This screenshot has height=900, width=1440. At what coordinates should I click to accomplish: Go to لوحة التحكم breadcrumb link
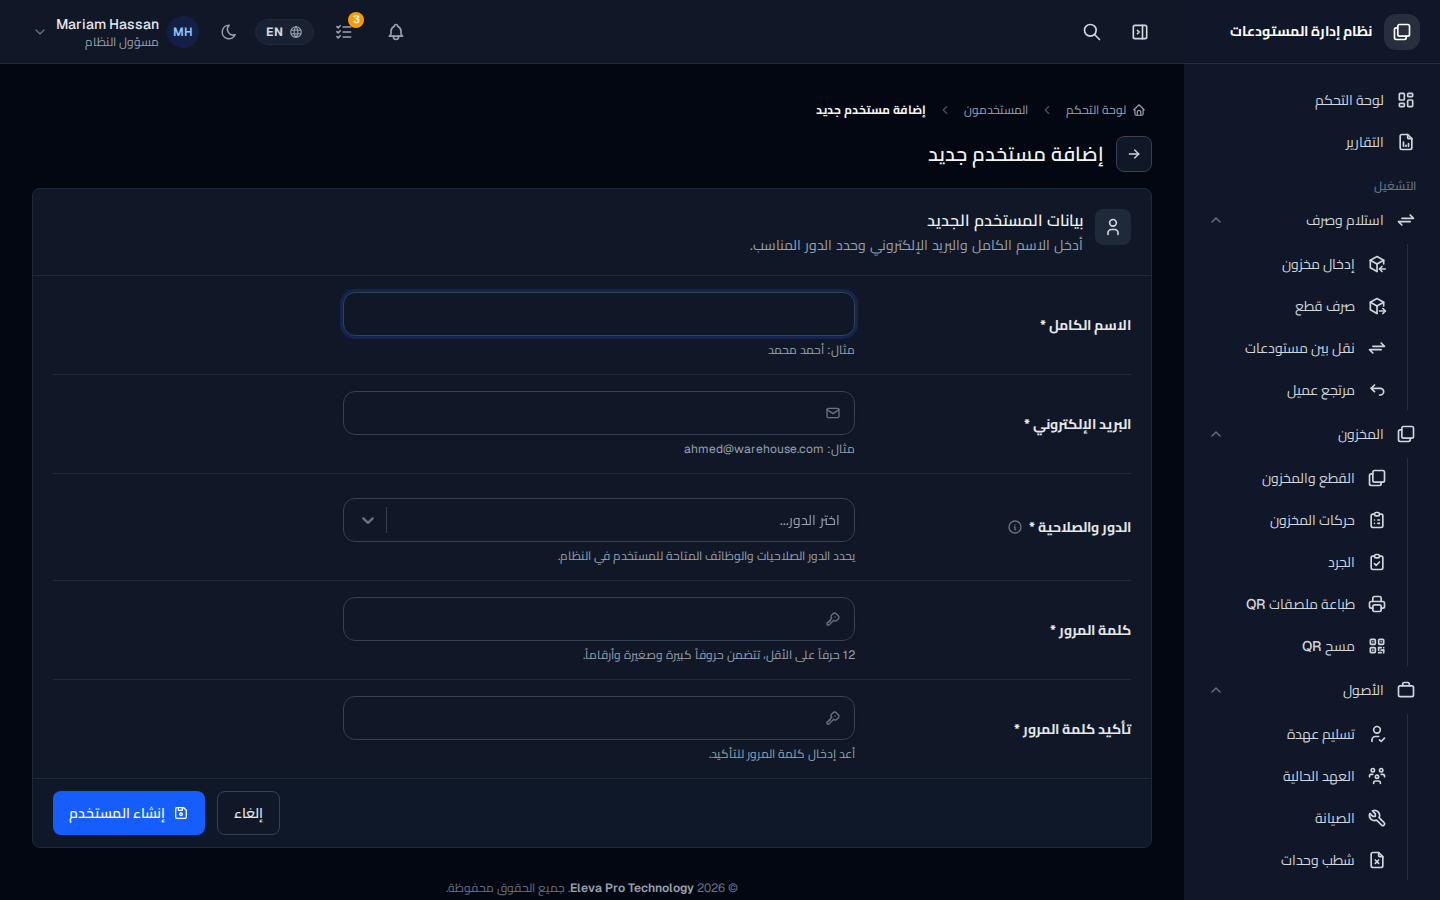click(x=1096, y=110)
